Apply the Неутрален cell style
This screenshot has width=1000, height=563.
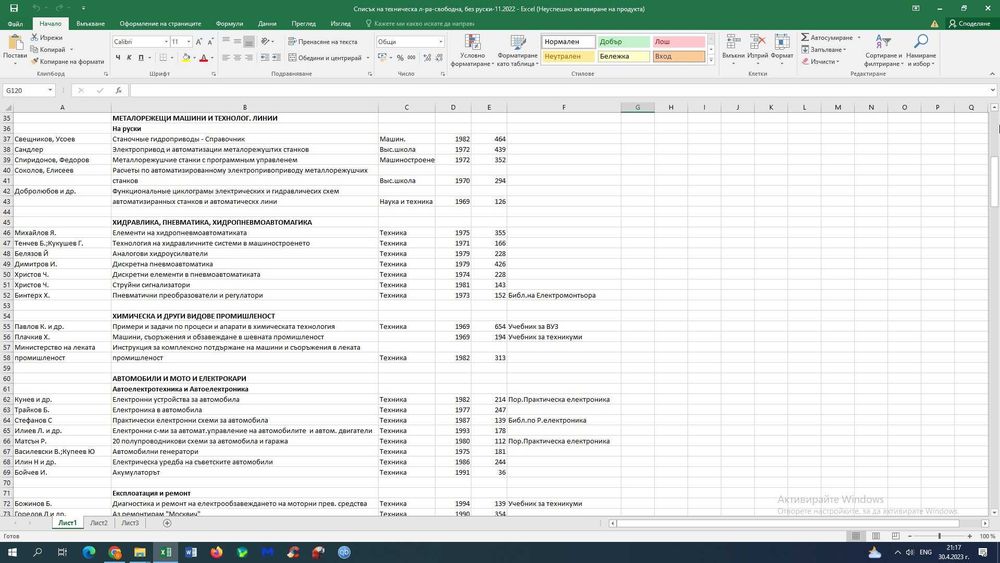pos(568,56)
